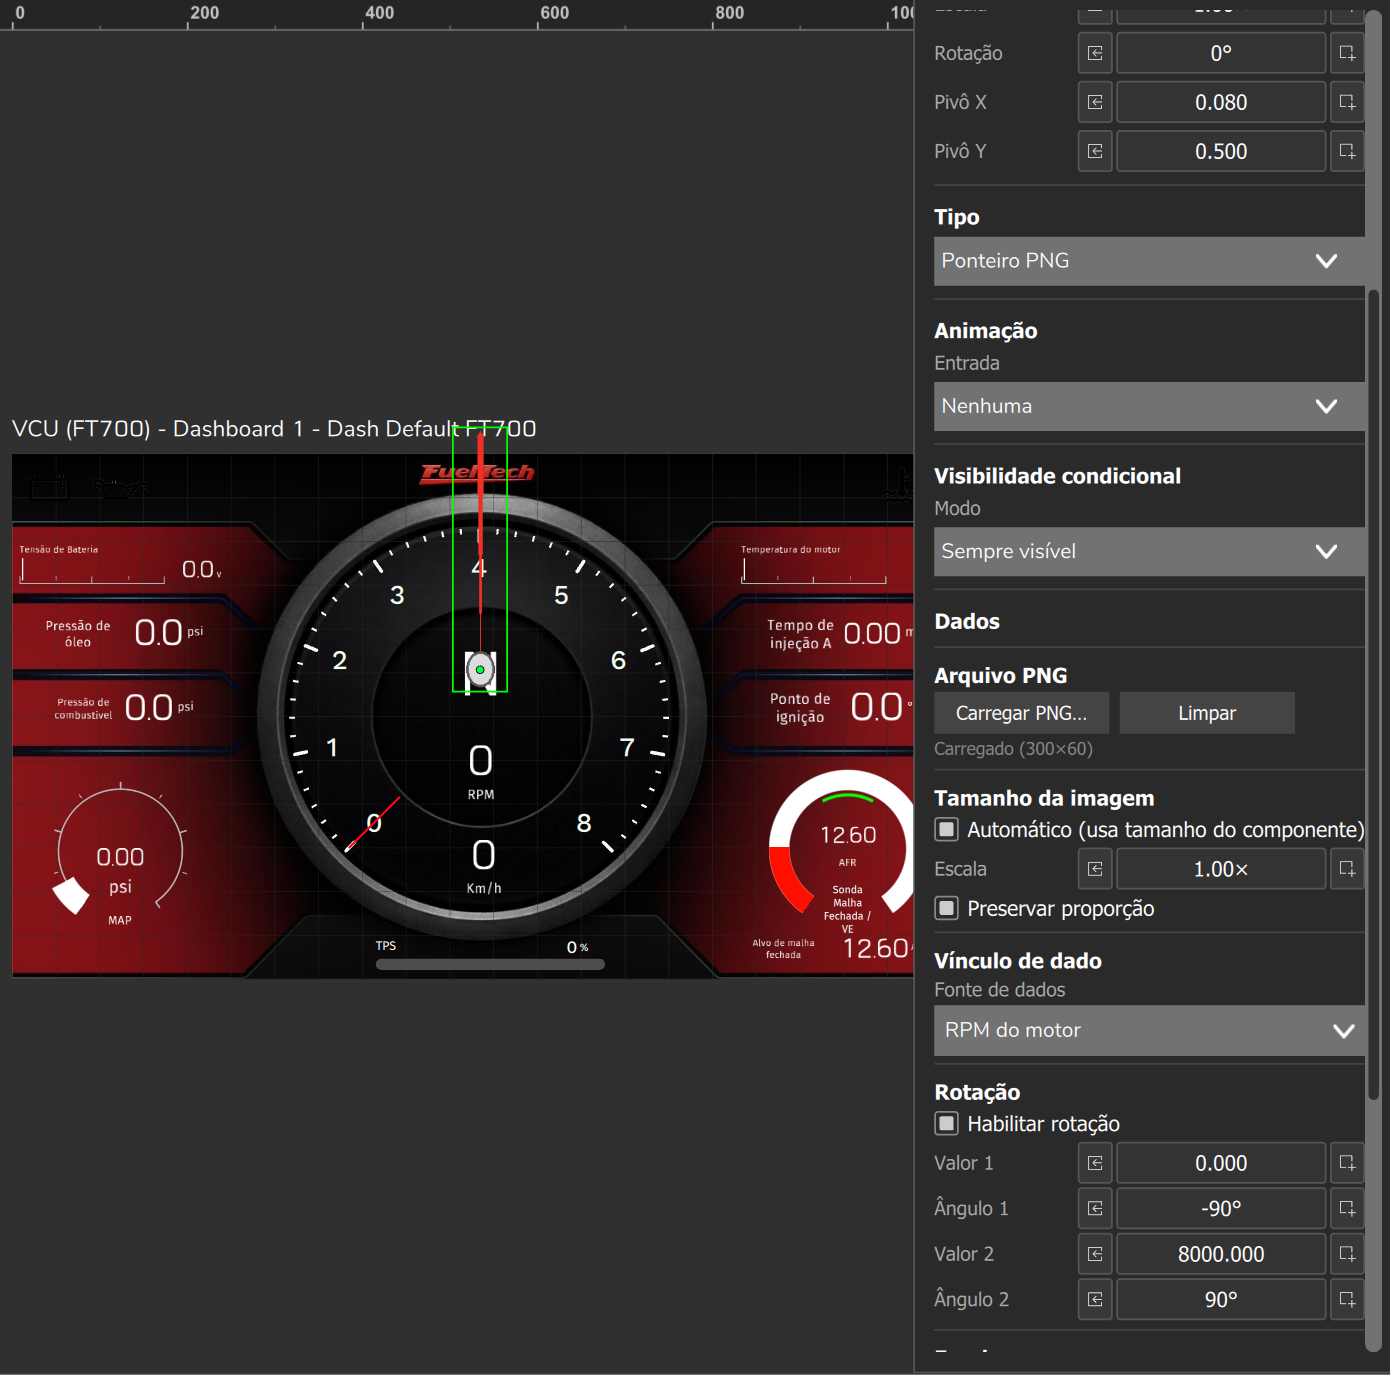
Task: Click the Ângulo 2 field showing 90°
Action: [x=1221, y=1299]
